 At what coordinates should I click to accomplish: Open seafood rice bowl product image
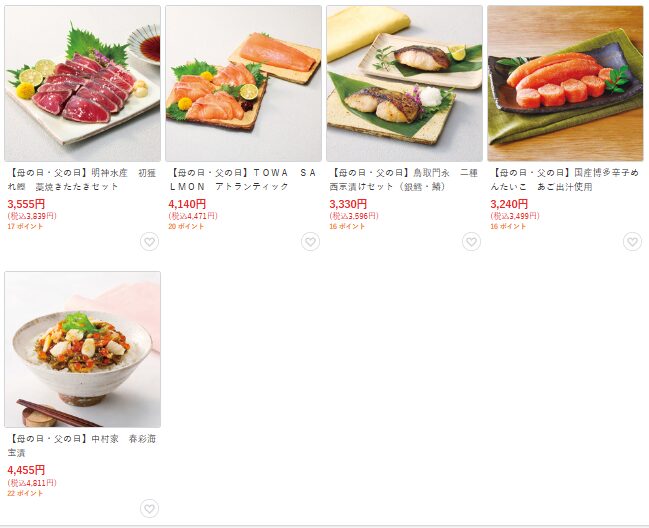coord(82,350)
